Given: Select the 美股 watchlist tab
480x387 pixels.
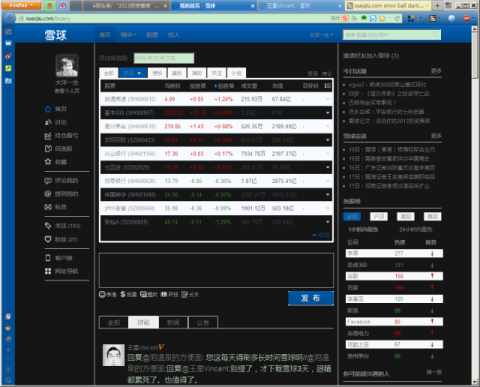Looking at the screenshot, I should pyautogui.click(x=177, y=73).
